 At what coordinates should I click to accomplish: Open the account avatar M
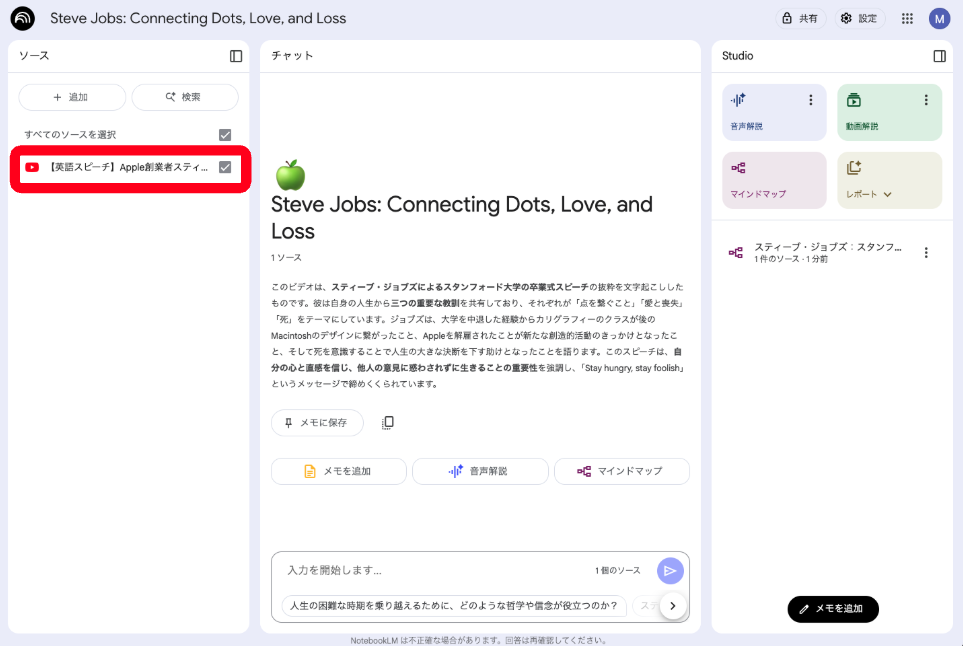click(x=939, y=18)
